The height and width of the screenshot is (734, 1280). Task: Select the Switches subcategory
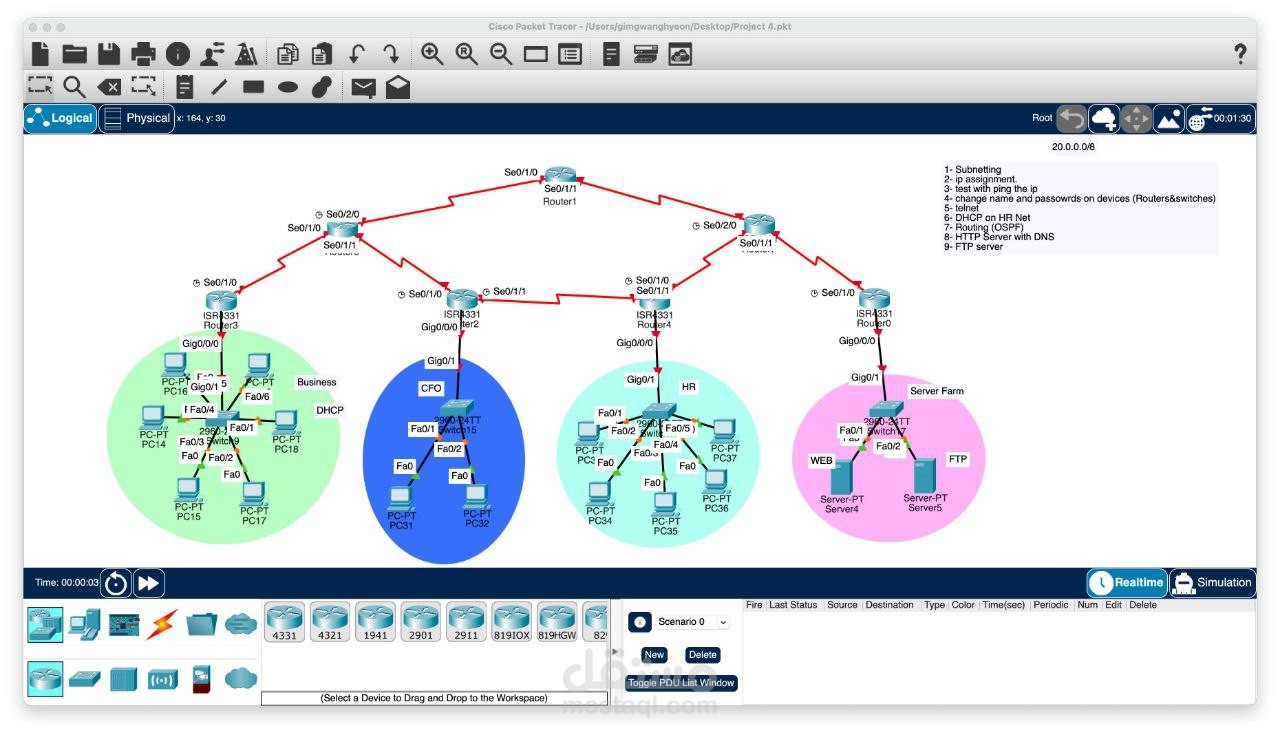pyautogui.click(x=84, y=679)
